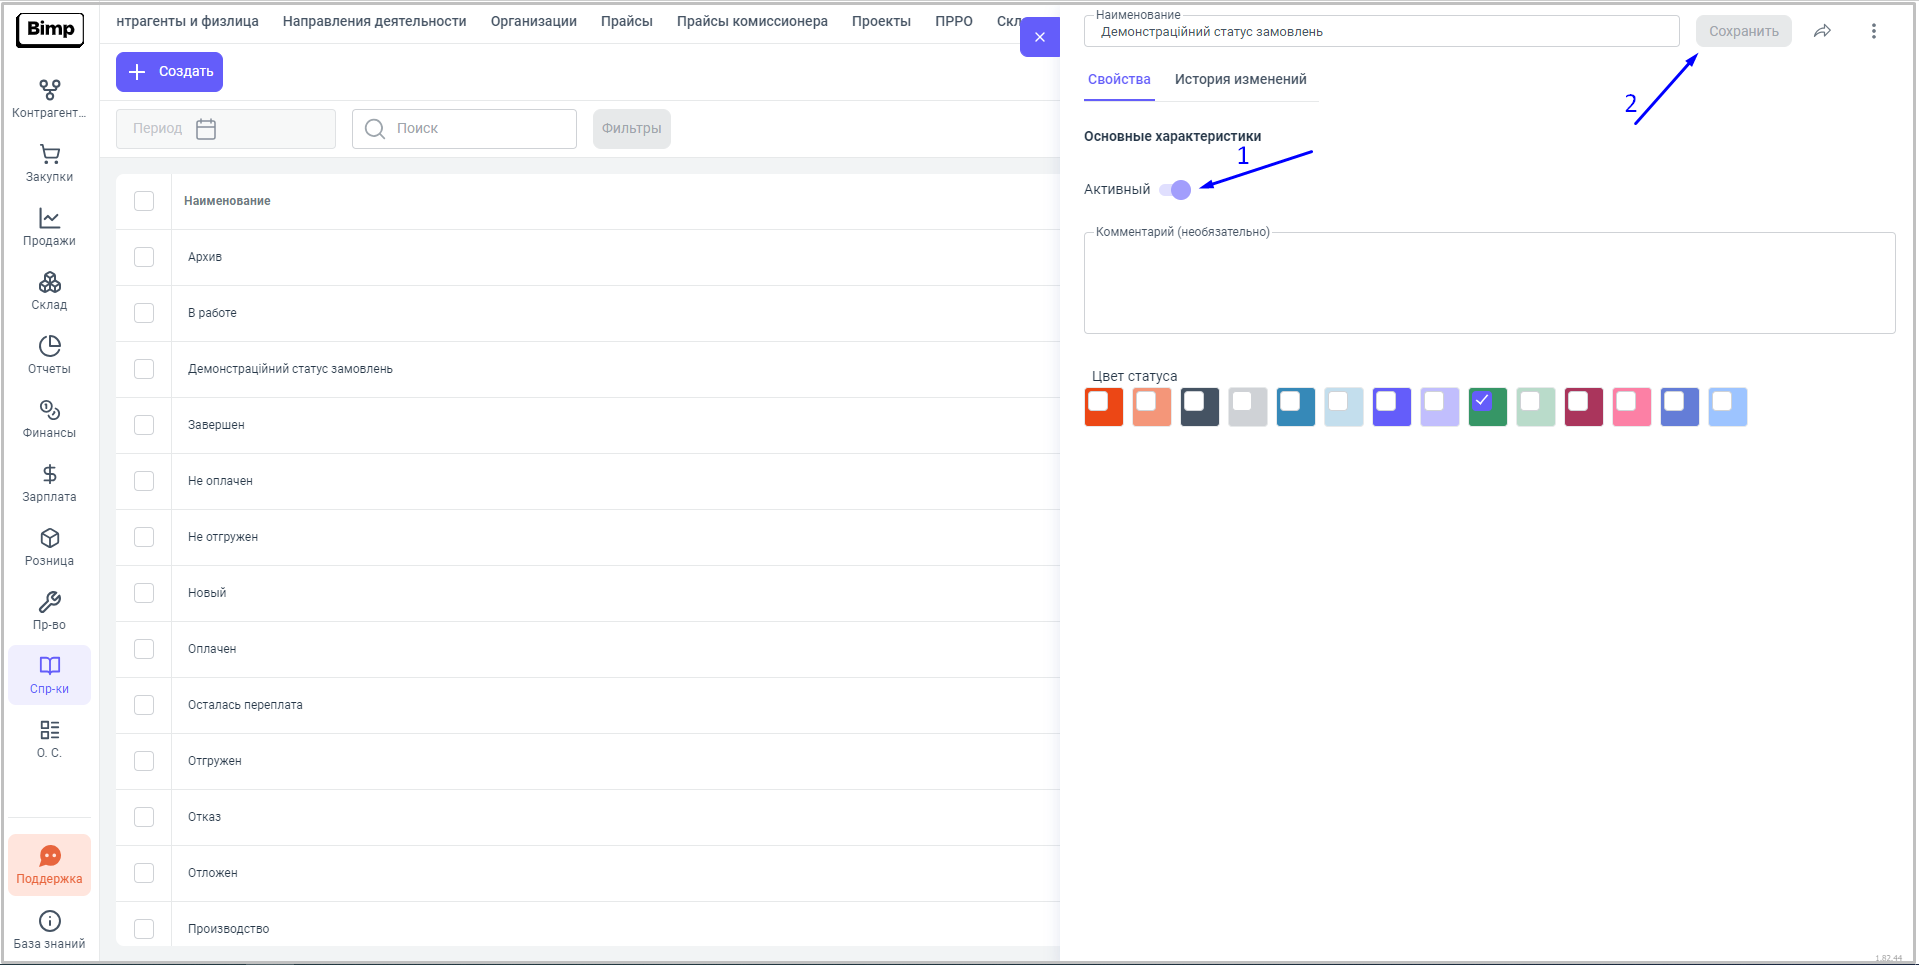The image size is (1919, 965).
Task: Select the dark red status color swatch
Action: 1583,407
